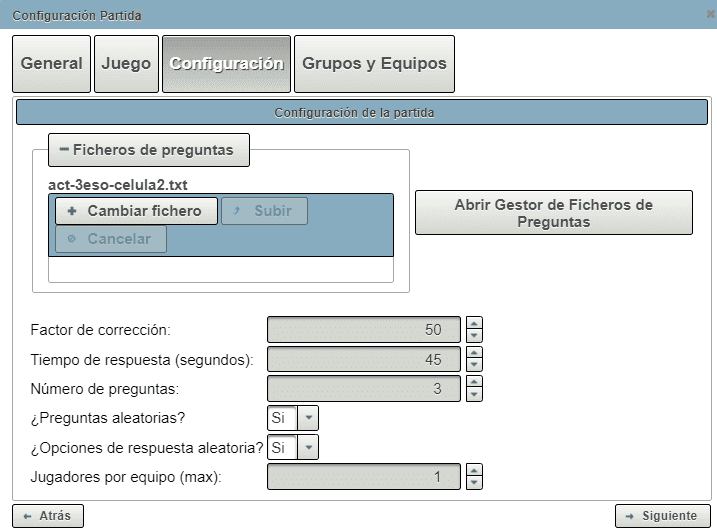Go back with the Atrás button
This screenshot has height=532, width=717.
(x=48, y=516)
